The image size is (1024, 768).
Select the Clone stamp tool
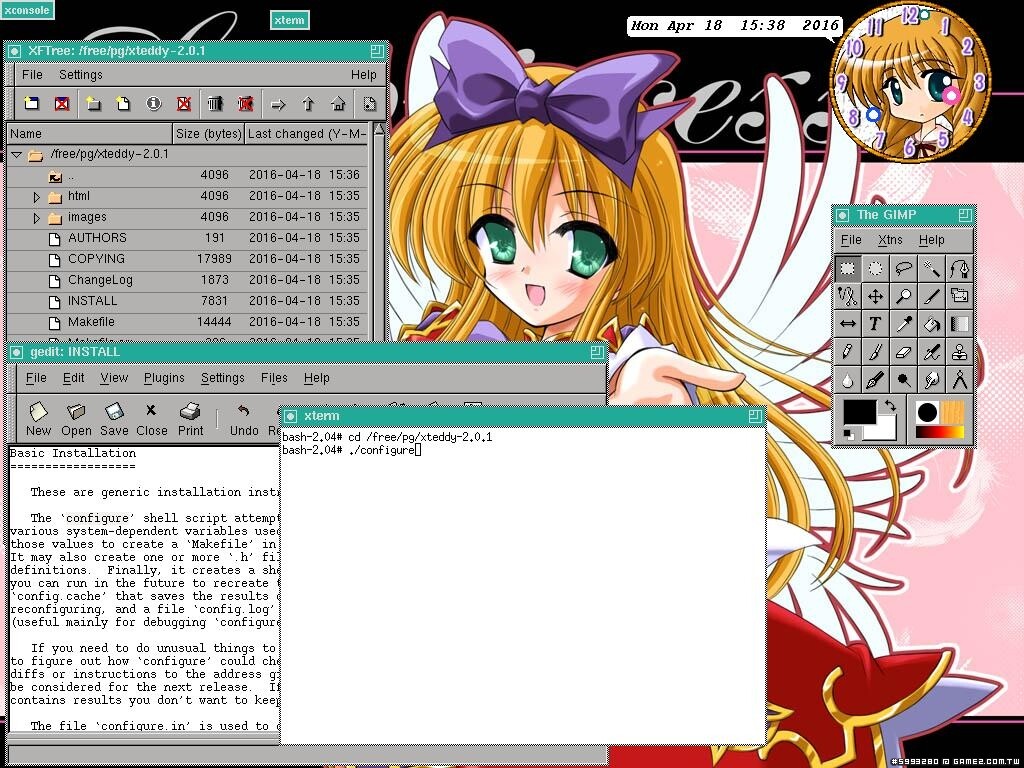(960, 352)
